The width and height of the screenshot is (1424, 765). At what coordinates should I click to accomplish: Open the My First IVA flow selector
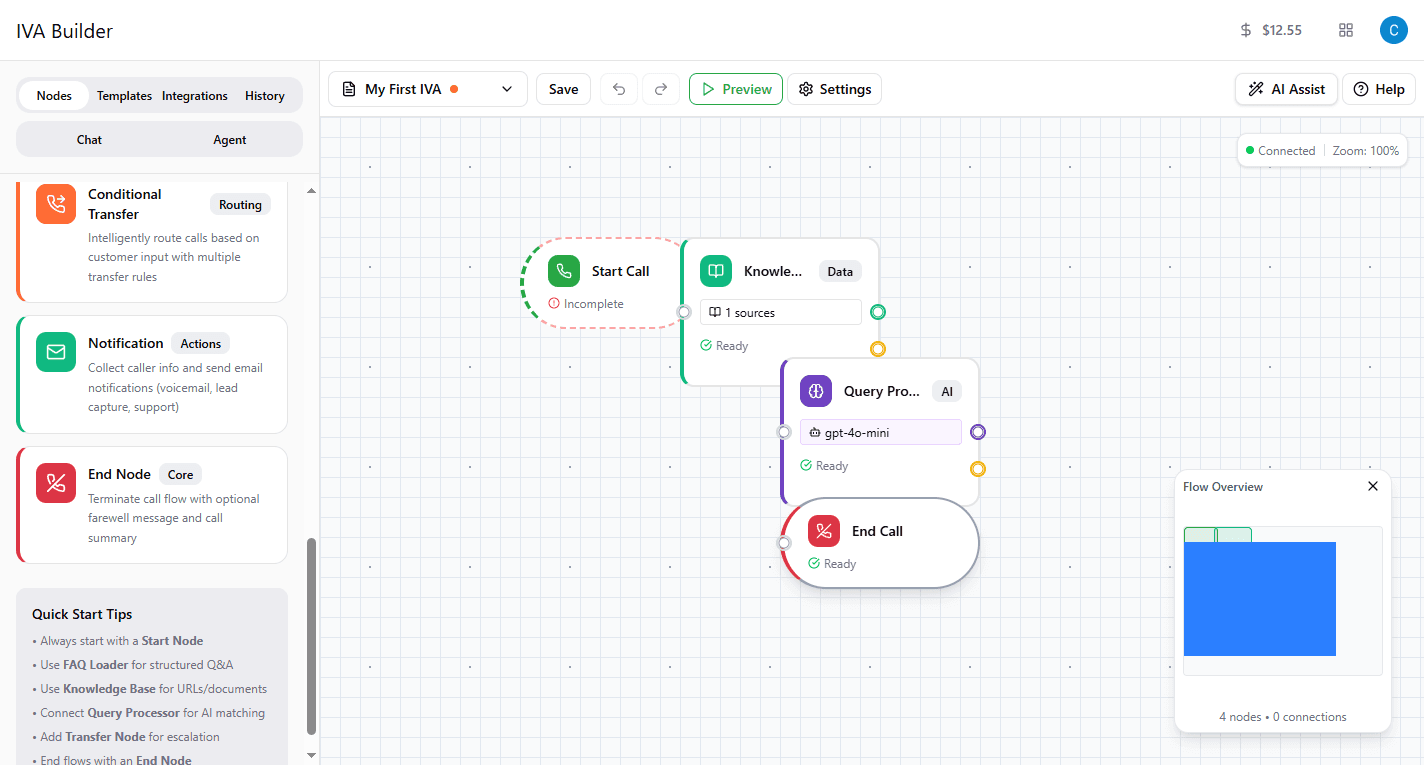coord(427,89)
